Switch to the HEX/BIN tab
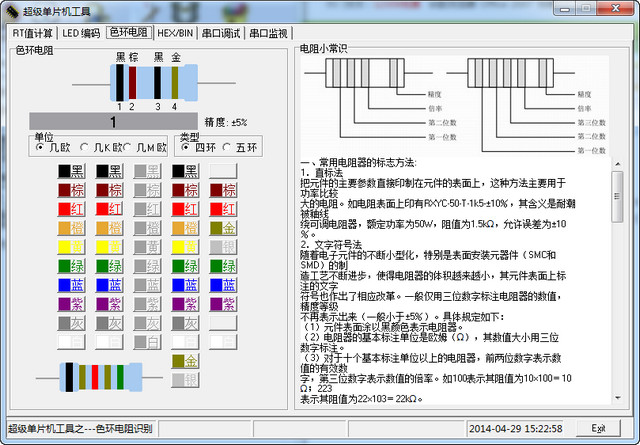The height and width of the screenshot is (445, 640). coord(175,32)
